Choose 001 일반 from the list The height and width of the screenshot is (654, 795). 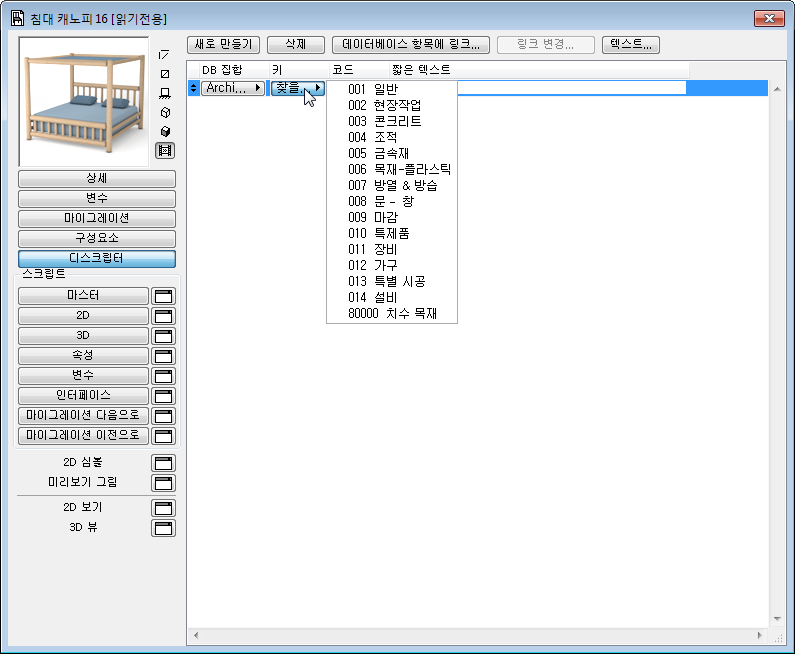pyautogui.click(x=392, y=89)
